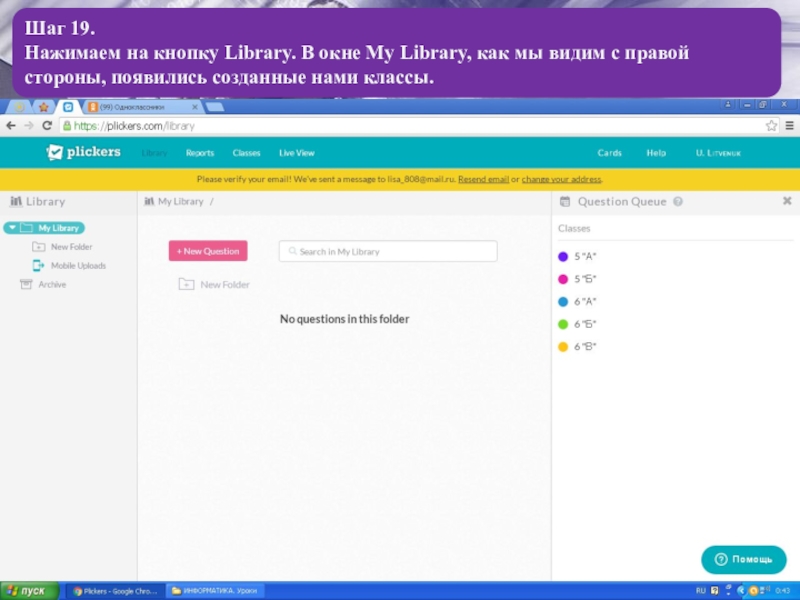This screenshot has width=800, height=600.
Task: Click New Folder icon in main pane
Action: pos(186,284)
